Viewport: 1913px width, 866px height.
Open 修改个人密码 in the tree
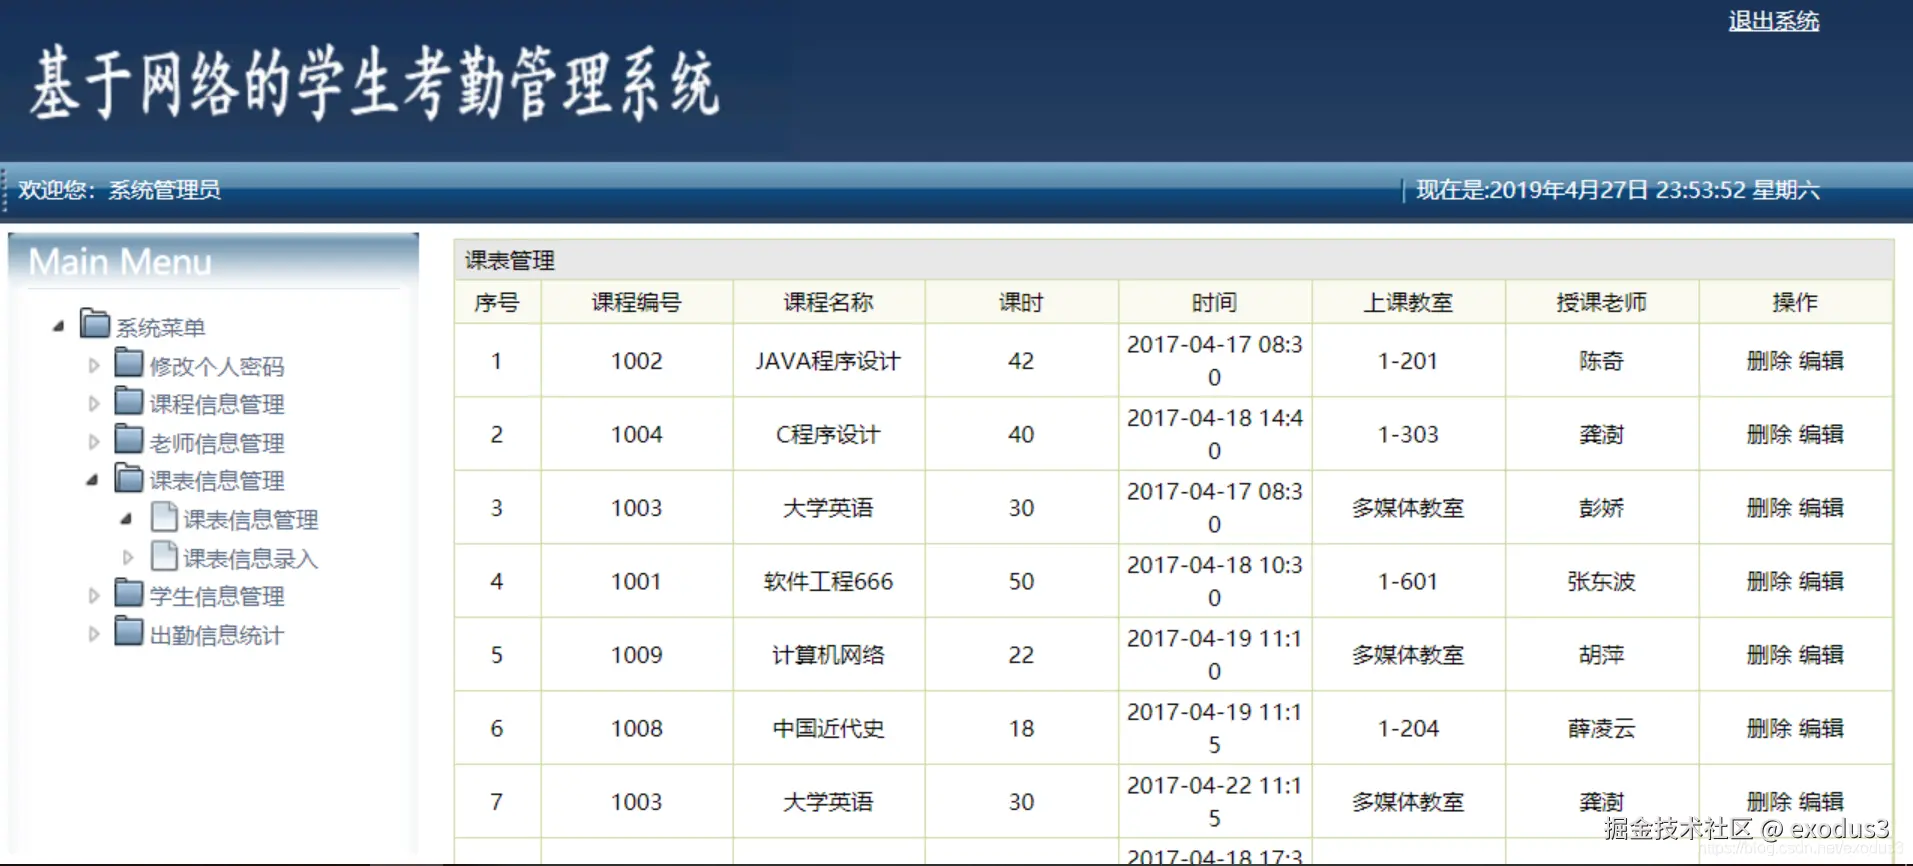pyautogui.click(x=217, y=367)
